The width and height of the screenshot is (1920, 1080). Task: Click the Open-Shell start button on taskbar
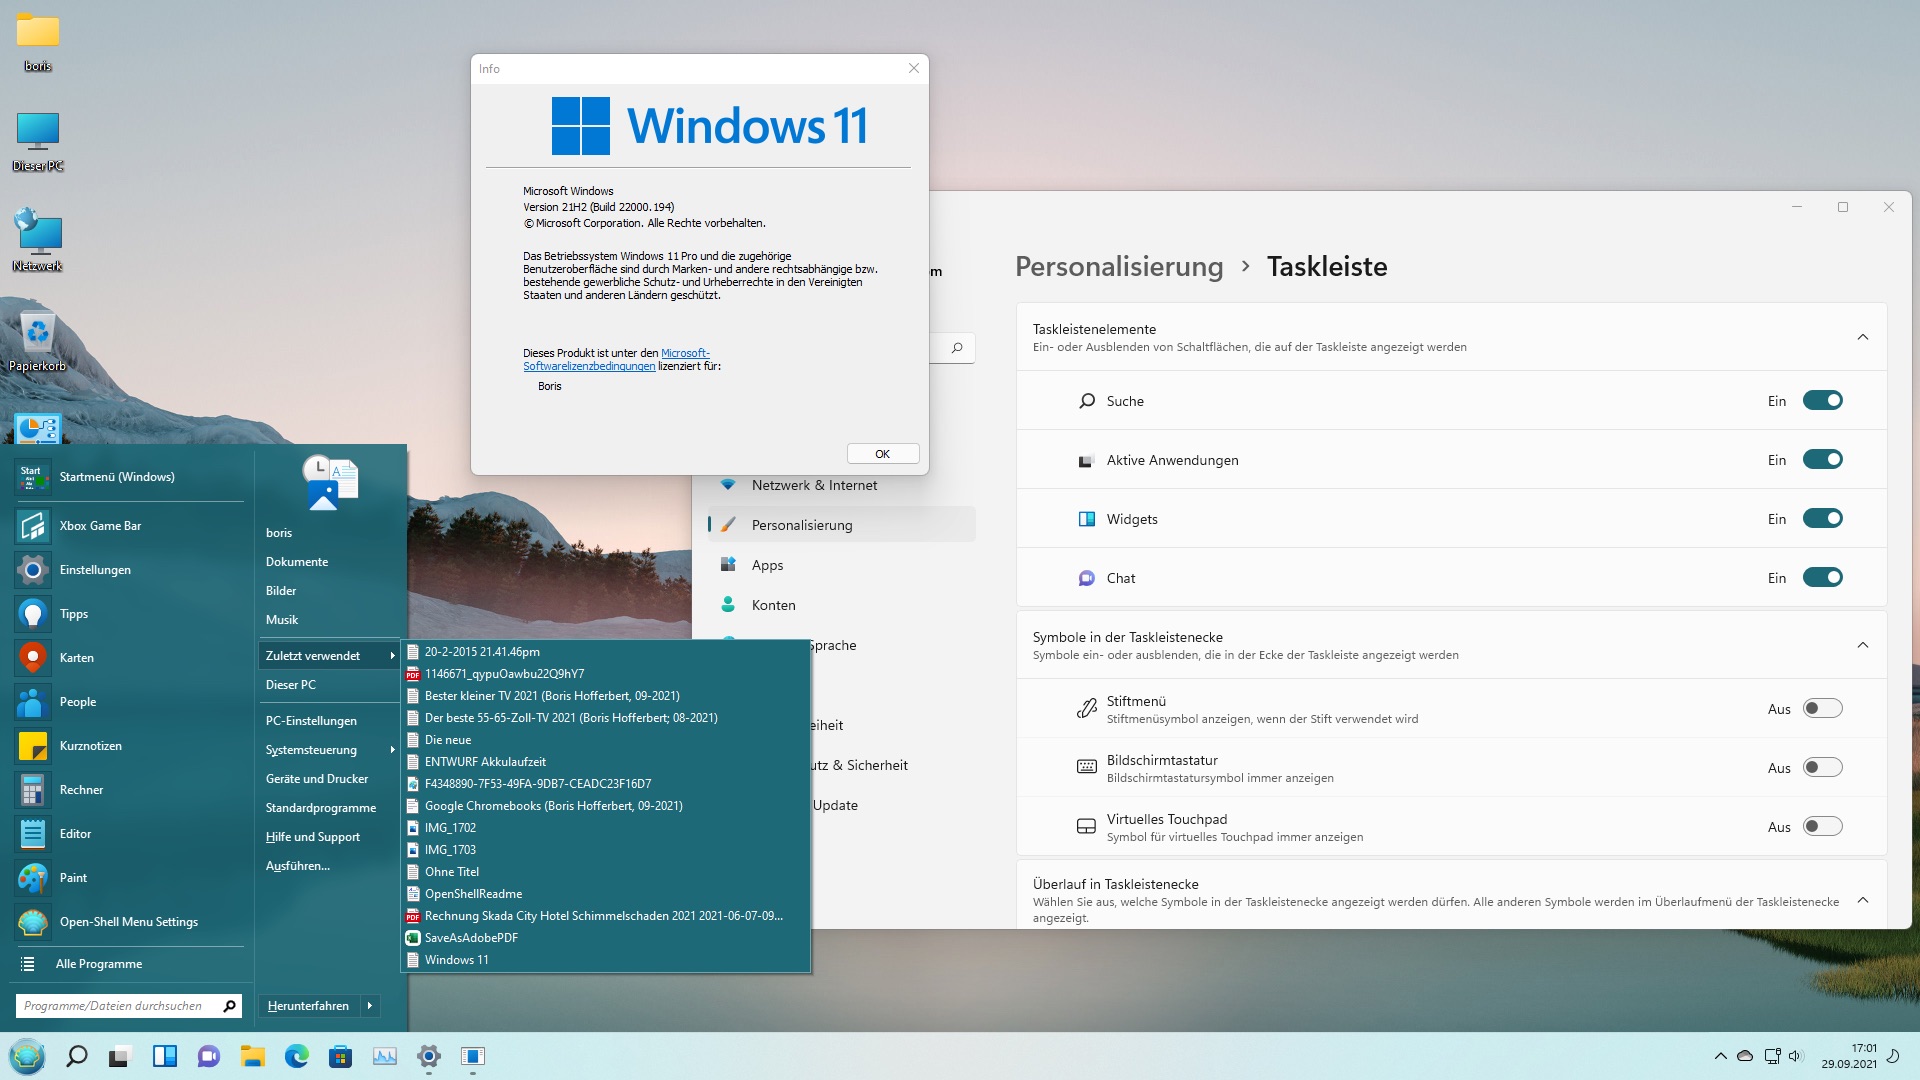[x=27, y=1056]
